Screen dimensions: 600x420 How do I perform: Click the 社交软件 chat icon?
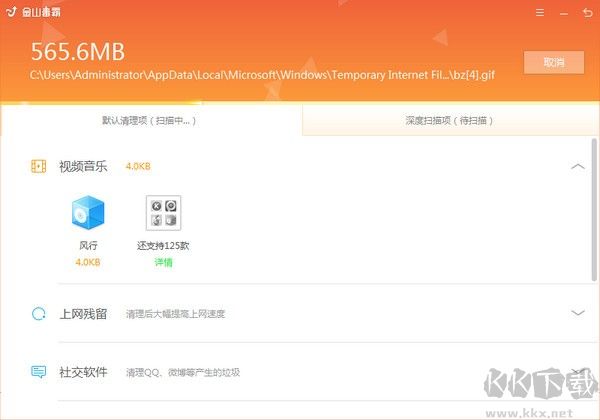pos(38,372)
